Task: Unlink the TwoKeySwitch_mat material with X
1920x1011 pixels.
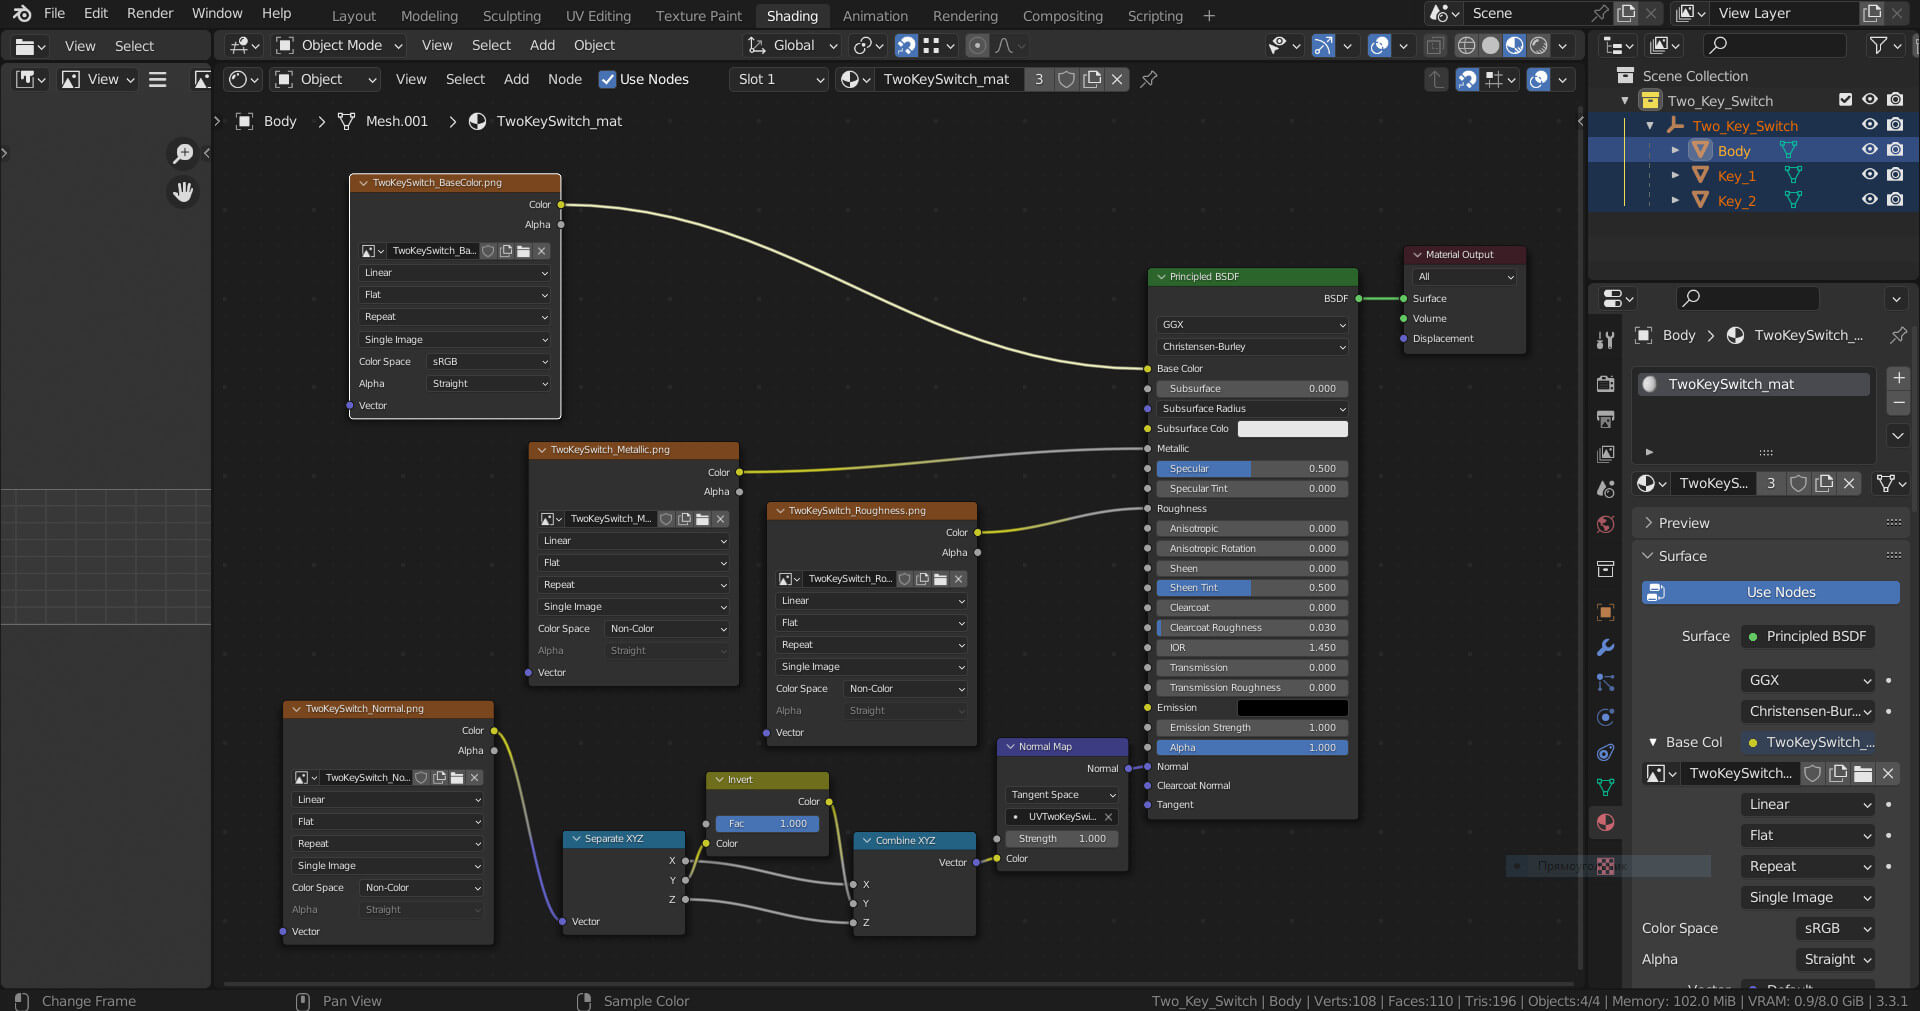Action: (x=1117, y=79)
